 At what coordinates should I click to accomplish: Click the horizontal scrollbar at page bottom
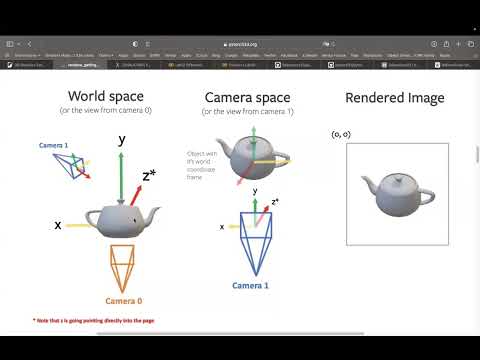point(230,333)
